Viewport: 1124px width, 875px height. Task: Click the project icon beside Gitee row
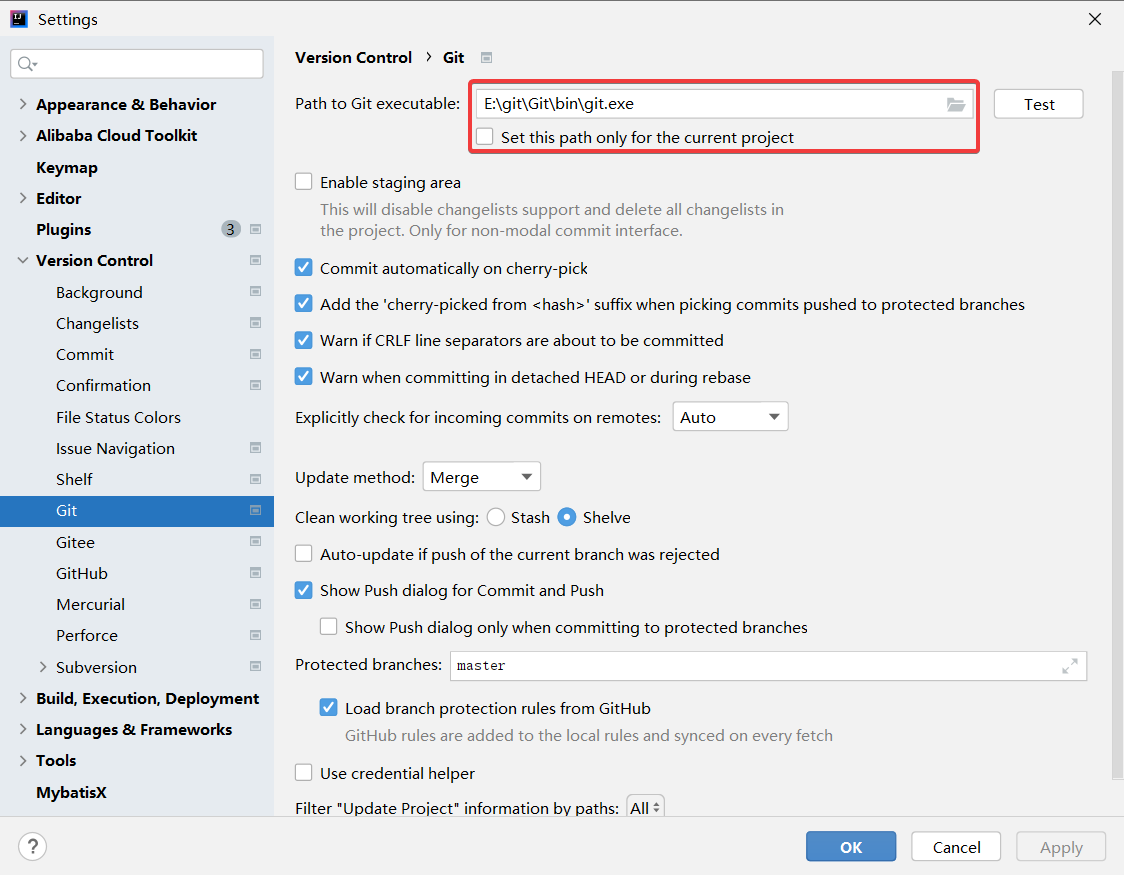click(255, 542)
